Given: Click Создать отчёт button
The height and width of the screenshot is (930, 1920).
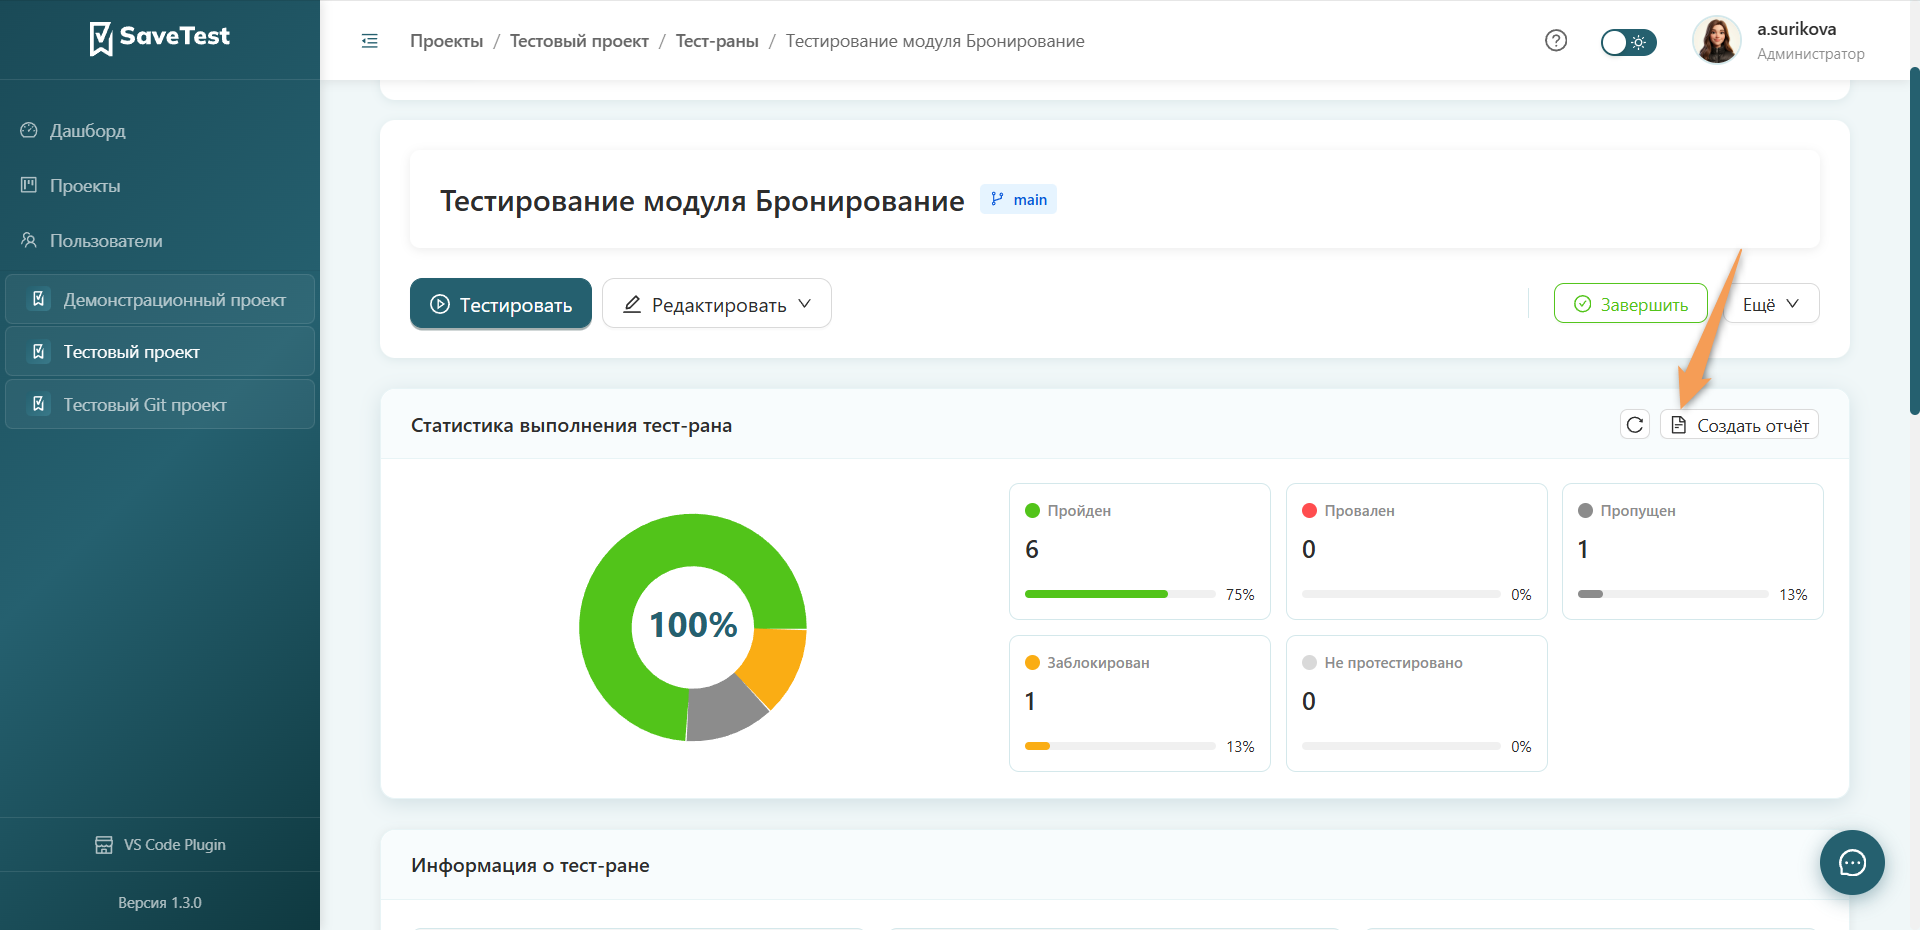Looking at the screenshot, I should (x=1740, y=425).
